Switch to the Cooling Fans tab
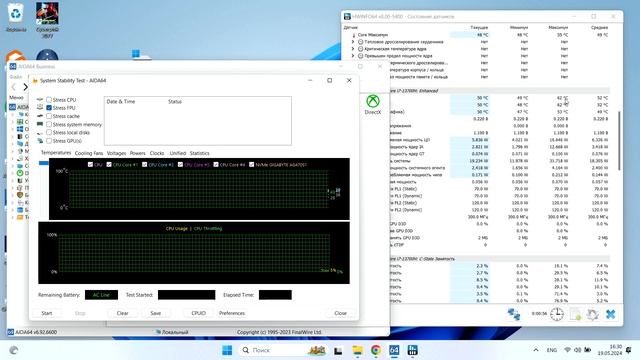Screen dimensions: 640x360 tap(89, 153)
